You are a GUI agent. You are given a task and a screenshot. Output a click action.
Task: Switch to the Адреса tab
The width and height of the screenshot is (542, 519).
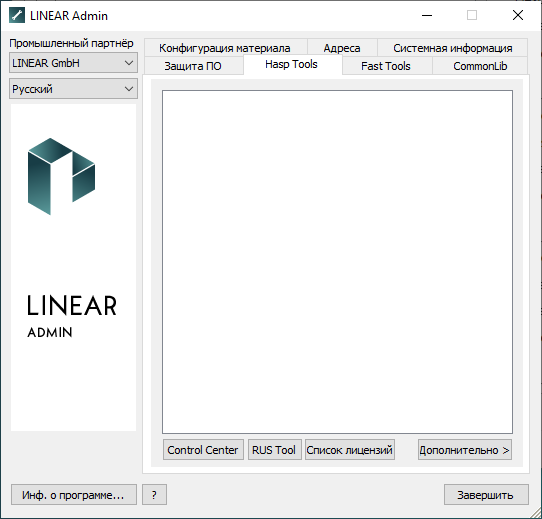click(342, 48)
